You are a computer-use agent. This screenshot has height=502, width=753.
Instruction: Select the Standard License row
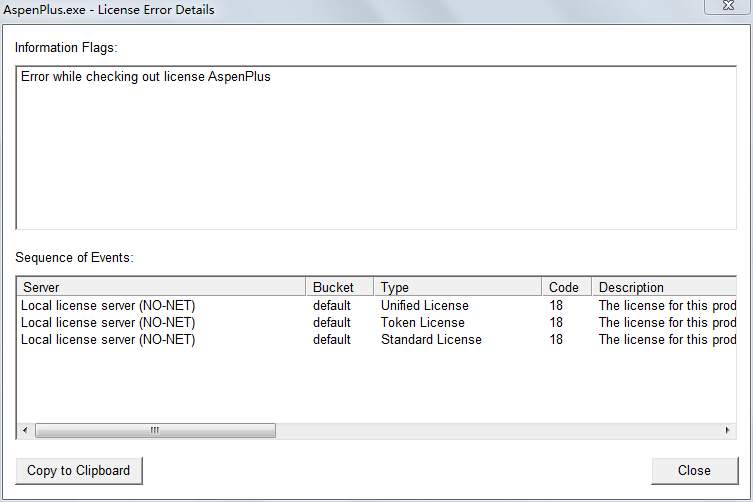tap(377, 340)
